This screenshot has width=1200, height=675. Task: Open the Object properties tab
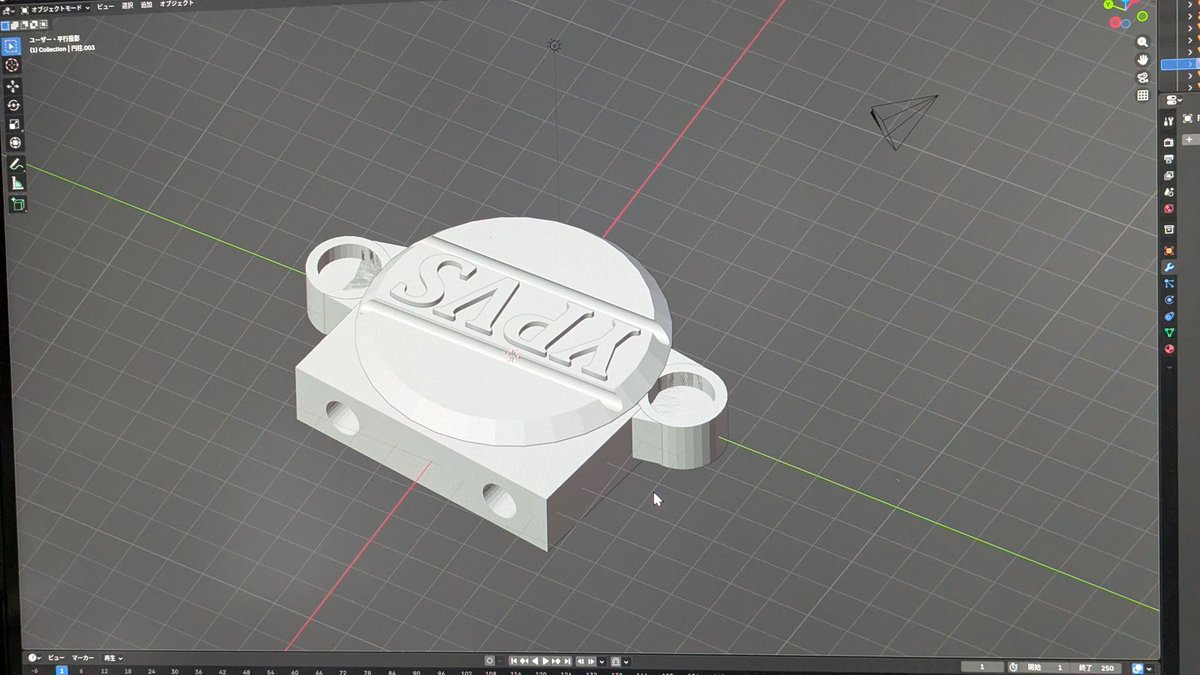tap(1168, 250)
